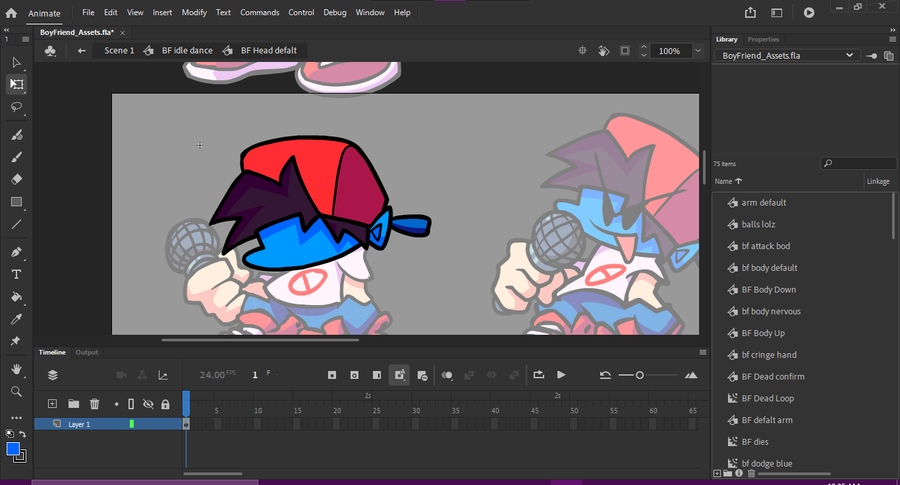Click the Test Movie play button
Viewport: 900px width, 485px height.
point(809,13)
